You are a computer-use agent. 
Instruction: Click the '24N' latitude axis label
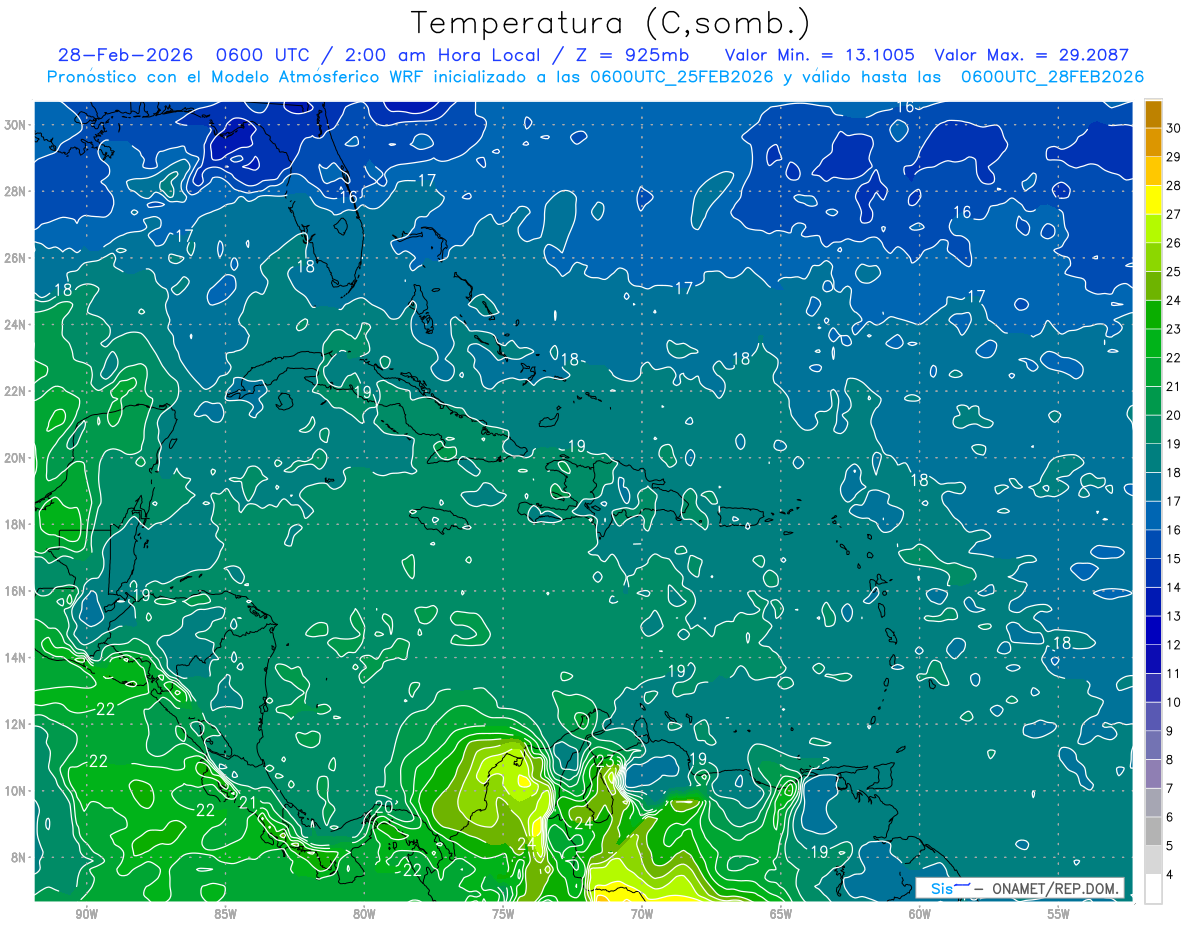17,325
